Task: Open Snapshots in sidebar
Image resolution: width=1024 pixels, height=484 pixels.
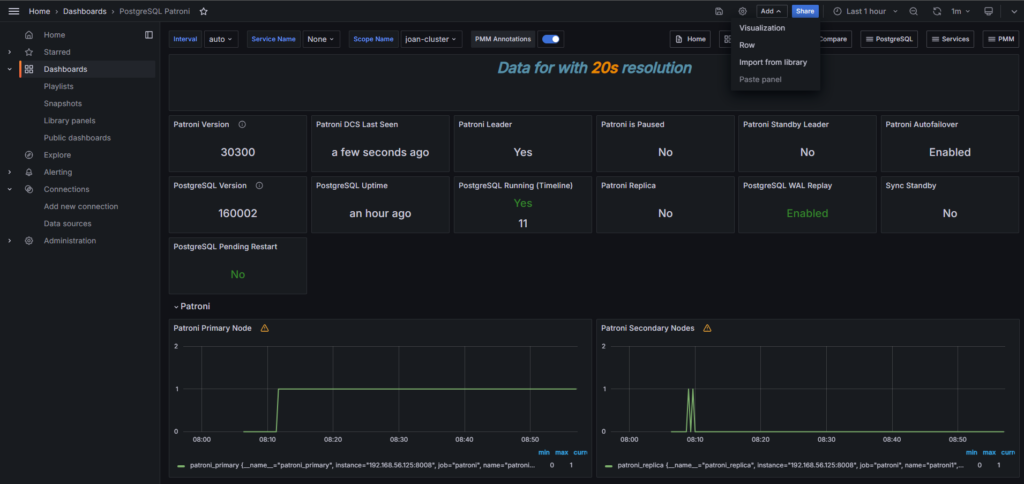Action: pos(63,103)
